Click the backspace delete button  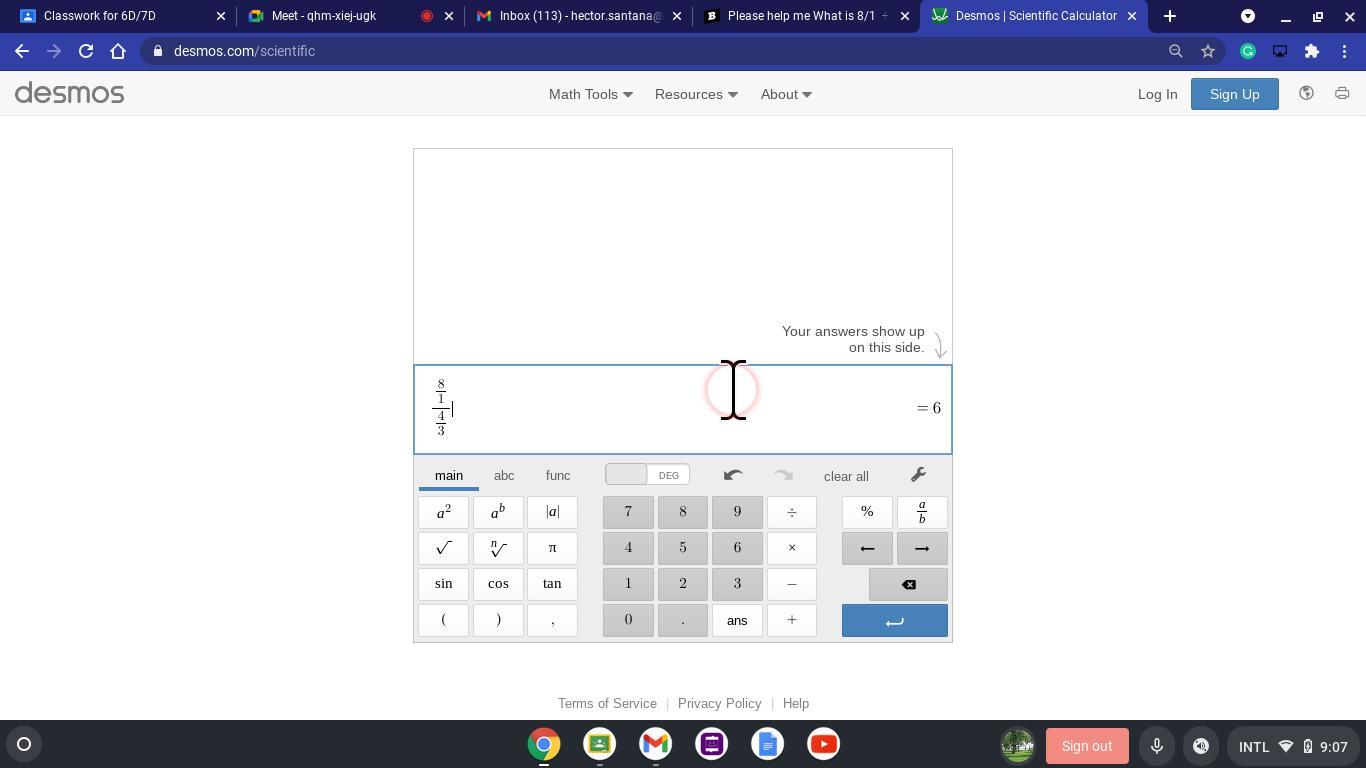pos(908,584)
